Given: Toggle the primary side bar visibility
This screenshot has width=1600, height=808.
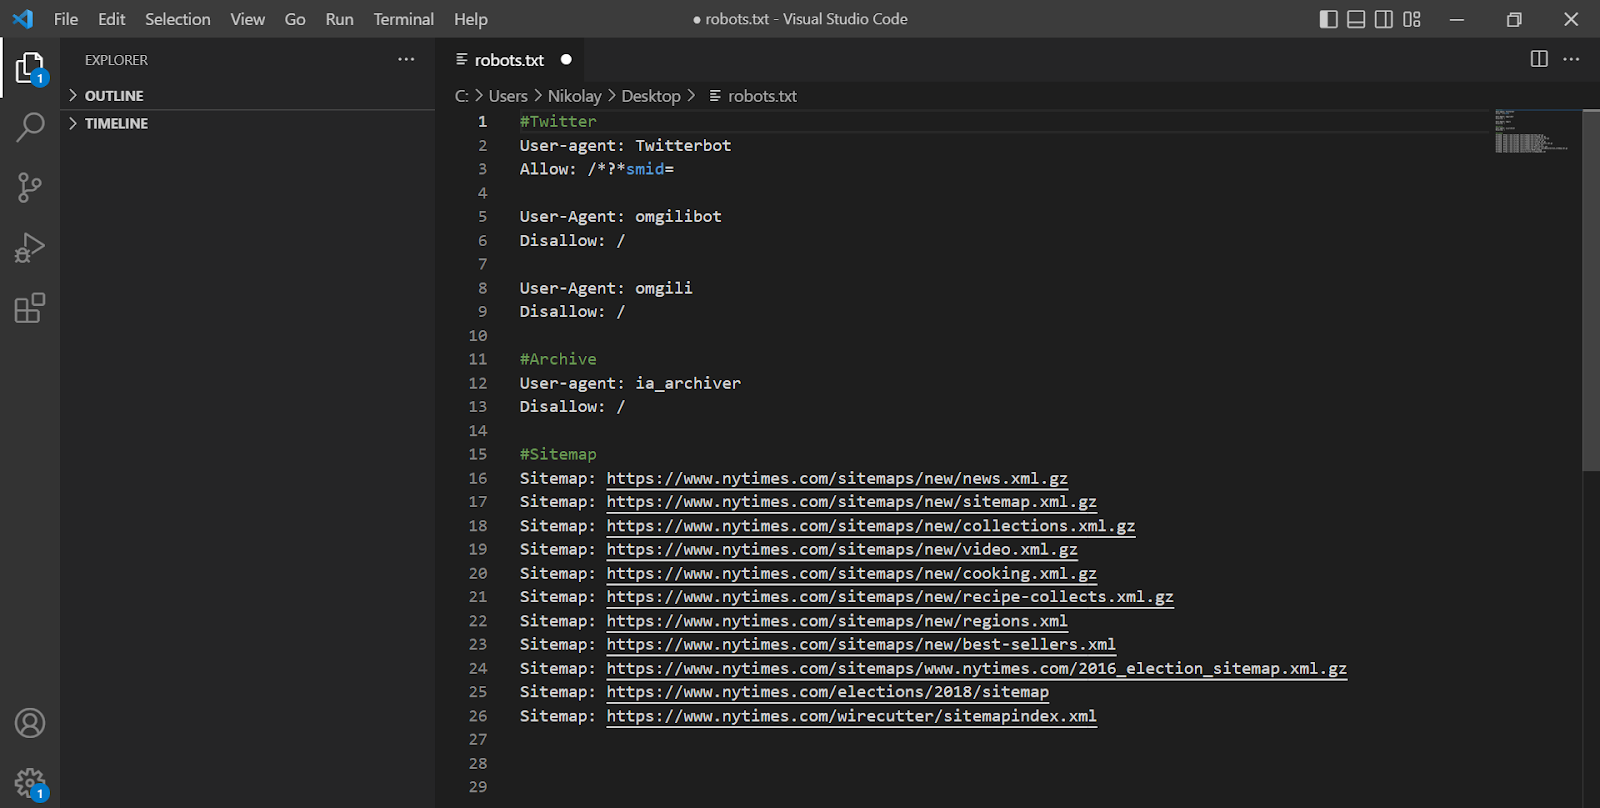Looking at the screenshot, I should point(1328,19).
